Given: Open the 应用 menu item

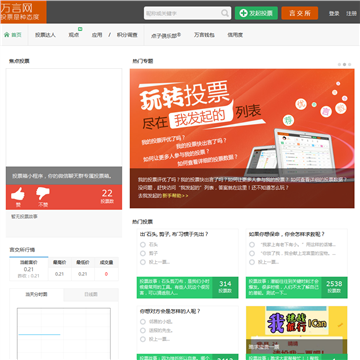Looking at the screenshot, I should point(97,35).
